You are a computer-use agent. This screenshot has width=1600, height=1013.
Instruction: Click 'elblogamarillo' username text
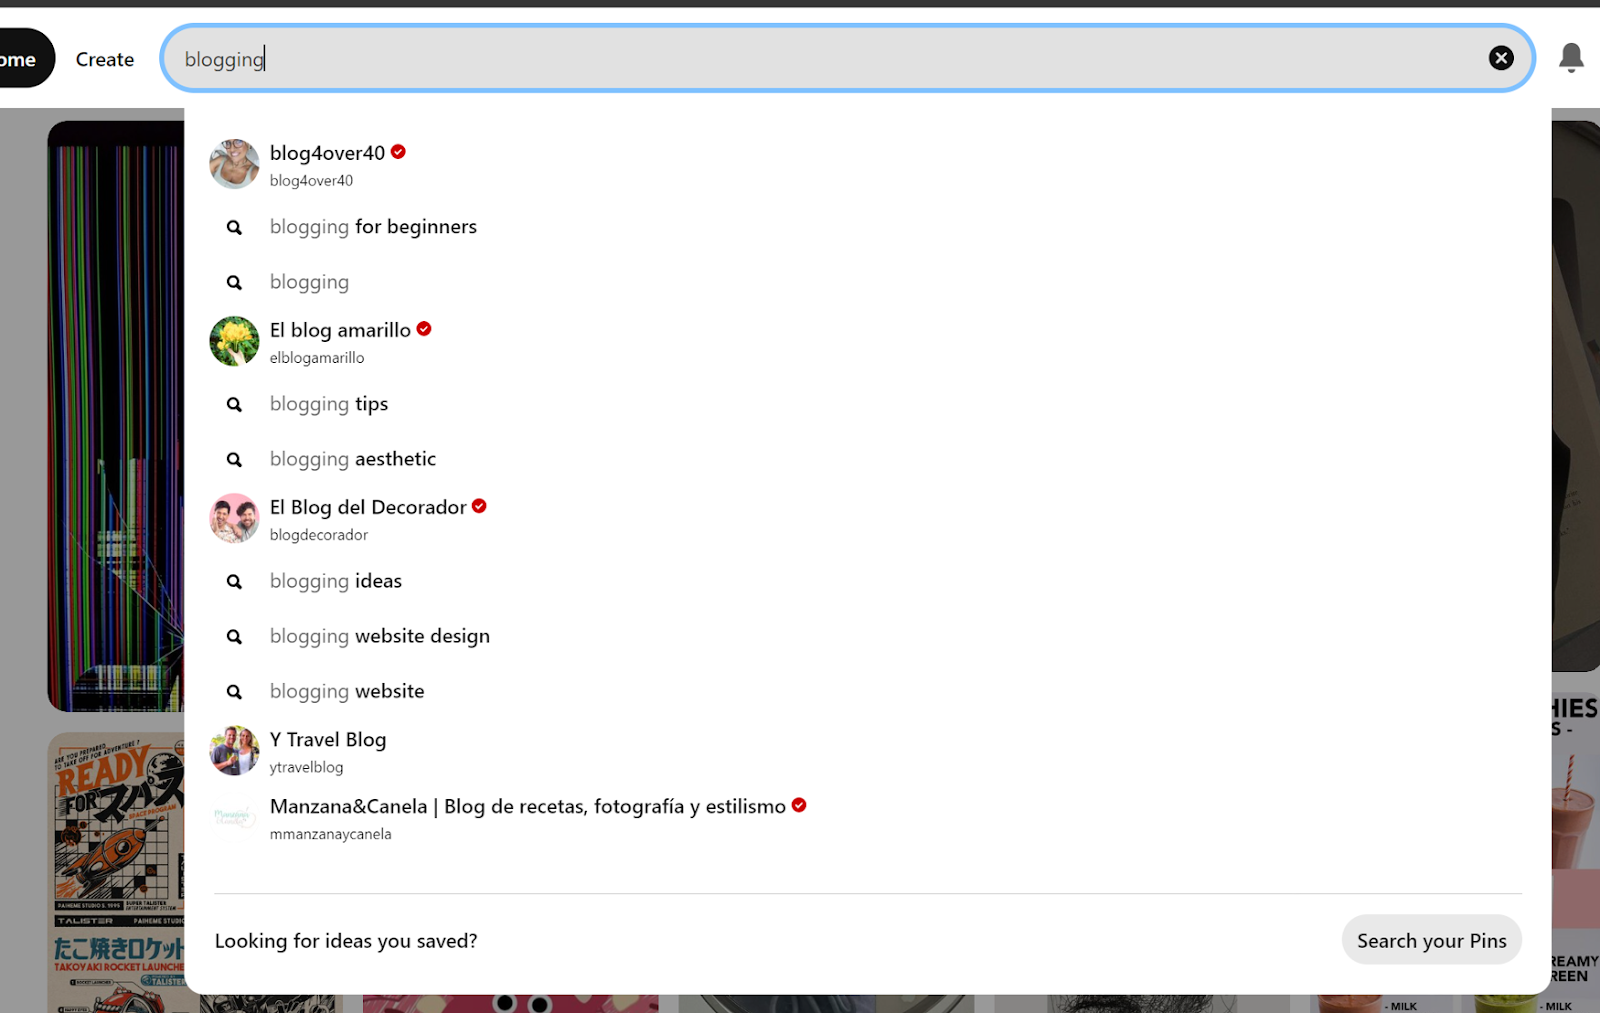(317, 358)
